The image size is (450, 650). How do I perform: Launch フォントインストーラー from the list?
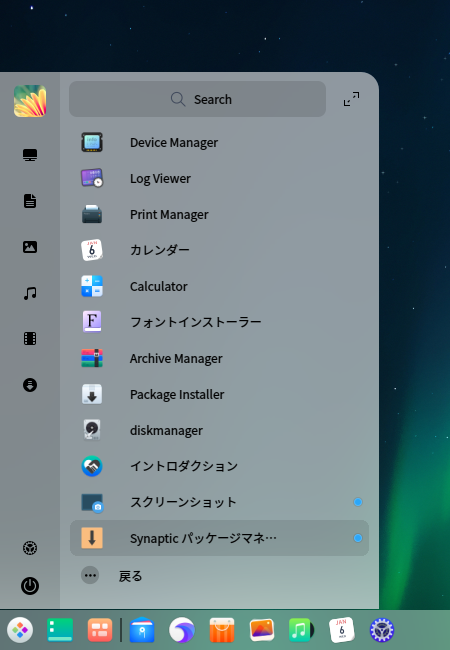(219, 322)
